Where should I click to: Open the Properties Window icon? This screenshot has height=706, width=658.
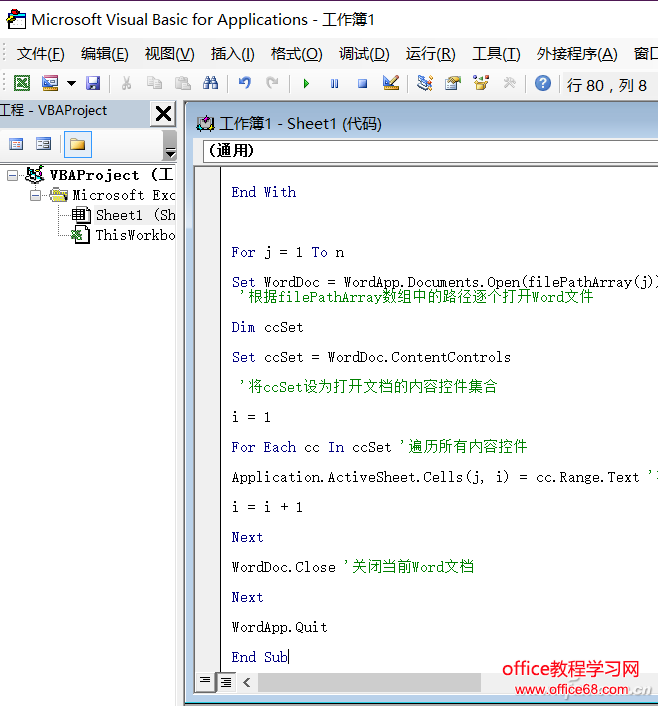coord(453,83)
